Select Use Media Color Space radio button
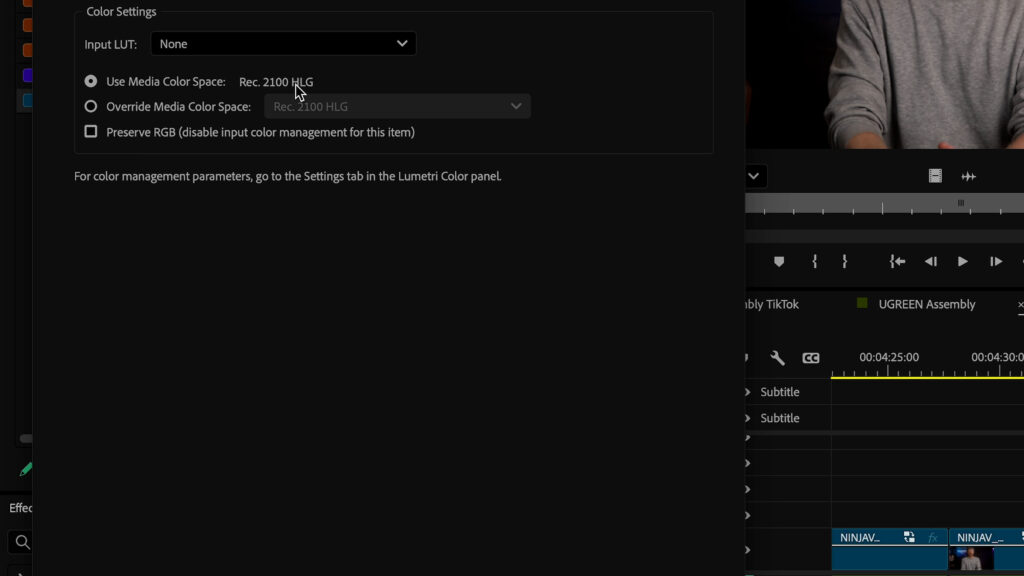Viewport: 1024px width, 576px height. (91, 81)
